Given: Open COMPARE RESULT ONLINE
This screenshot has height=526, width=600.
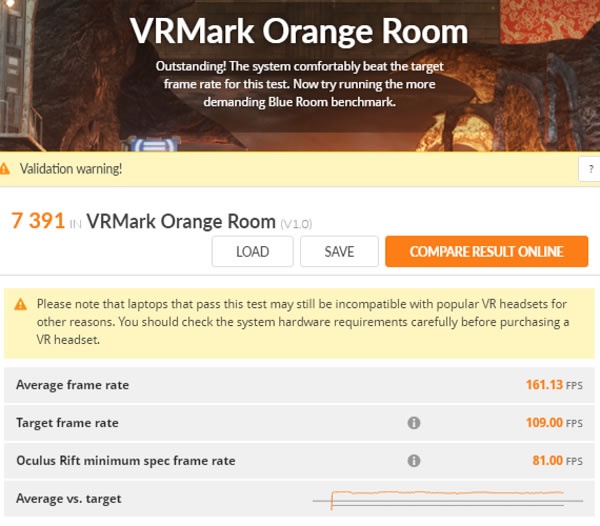Looking at the screenshot, I should coord(486,251).
